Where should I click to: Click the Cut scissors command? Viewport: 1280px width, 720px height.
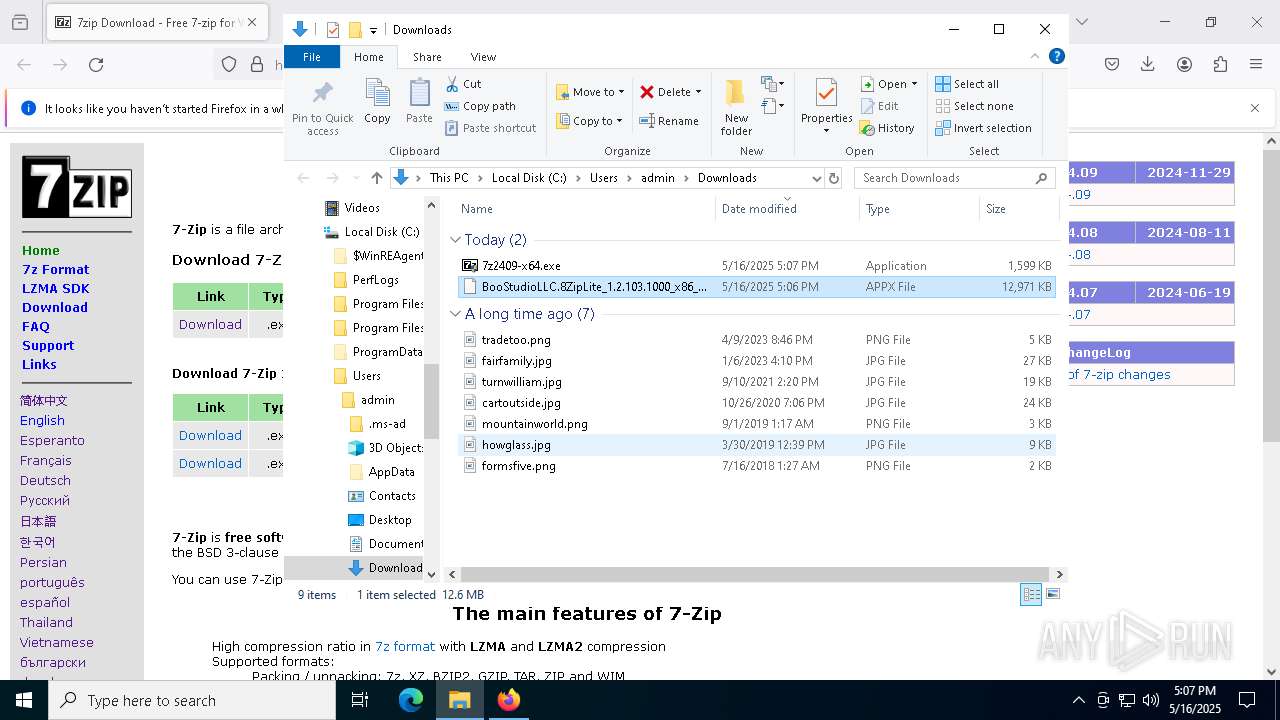[x=463, y=84]
